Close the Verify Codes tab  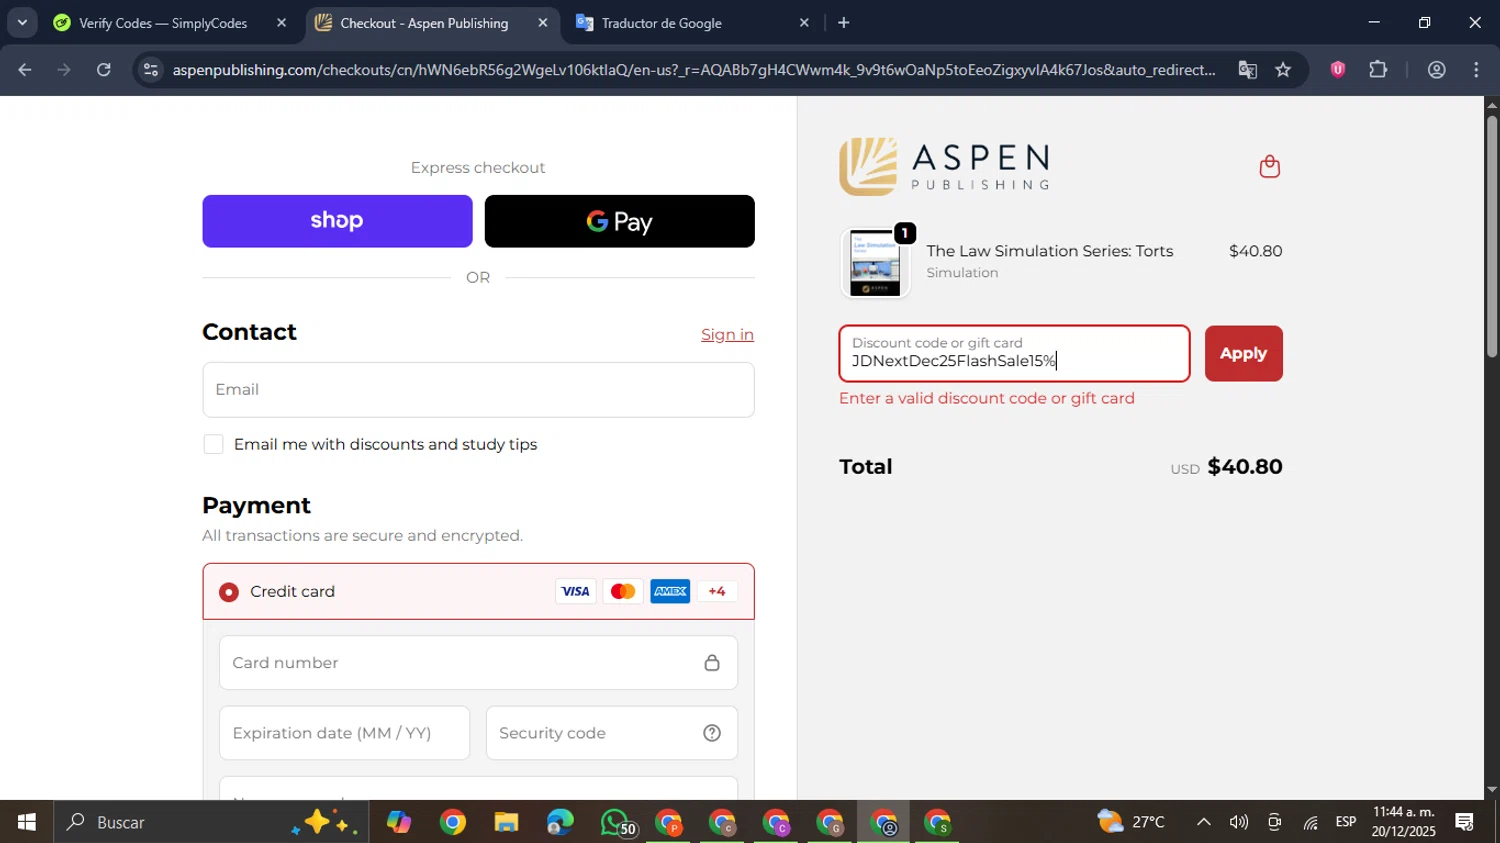click(281, 23)
